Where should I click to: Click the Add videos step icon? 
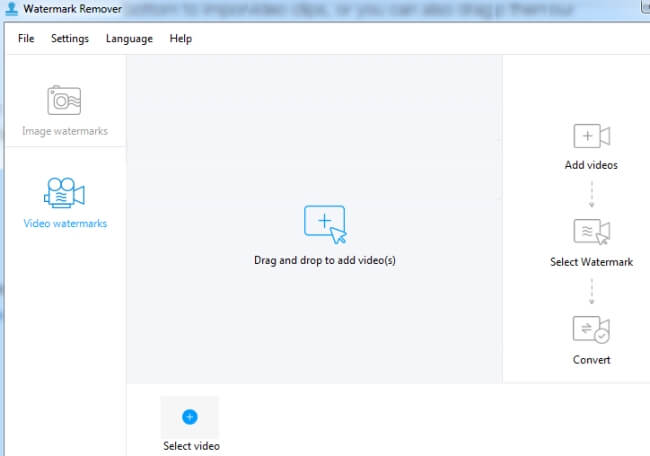(x=592, y=136)
